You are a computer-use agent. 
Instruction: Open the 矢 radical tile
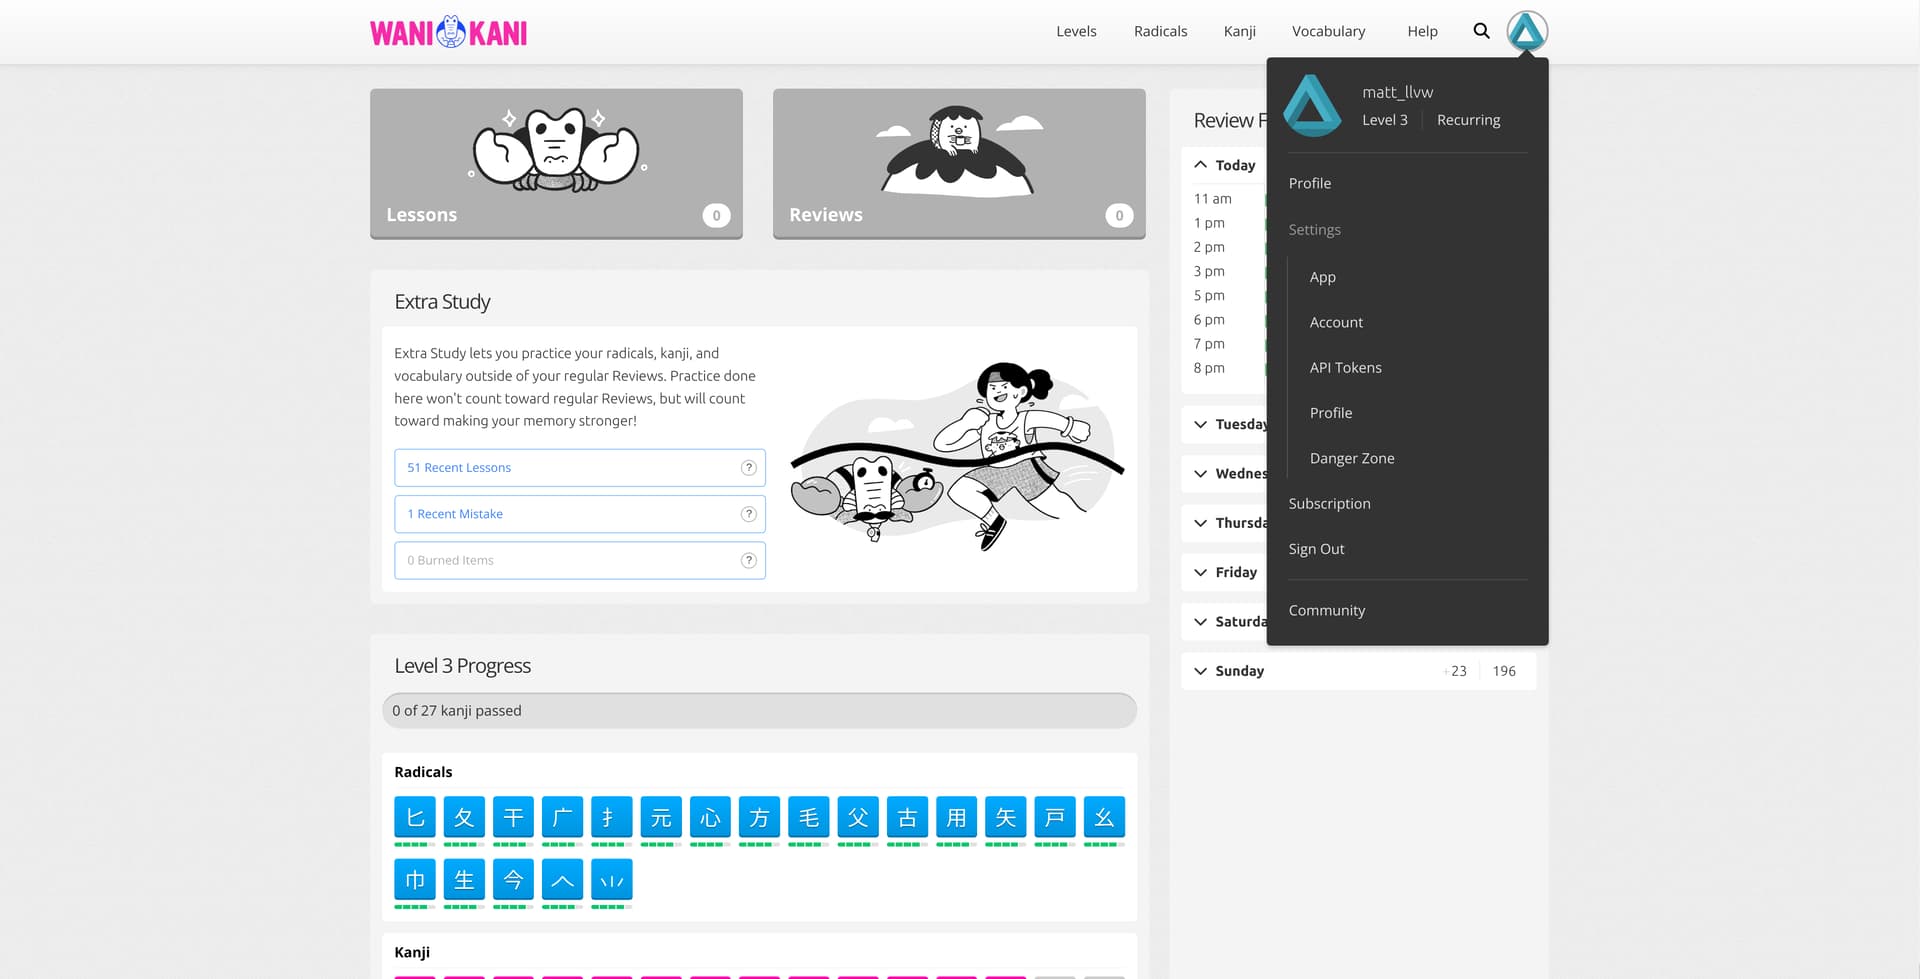[x=1005, y=817]
